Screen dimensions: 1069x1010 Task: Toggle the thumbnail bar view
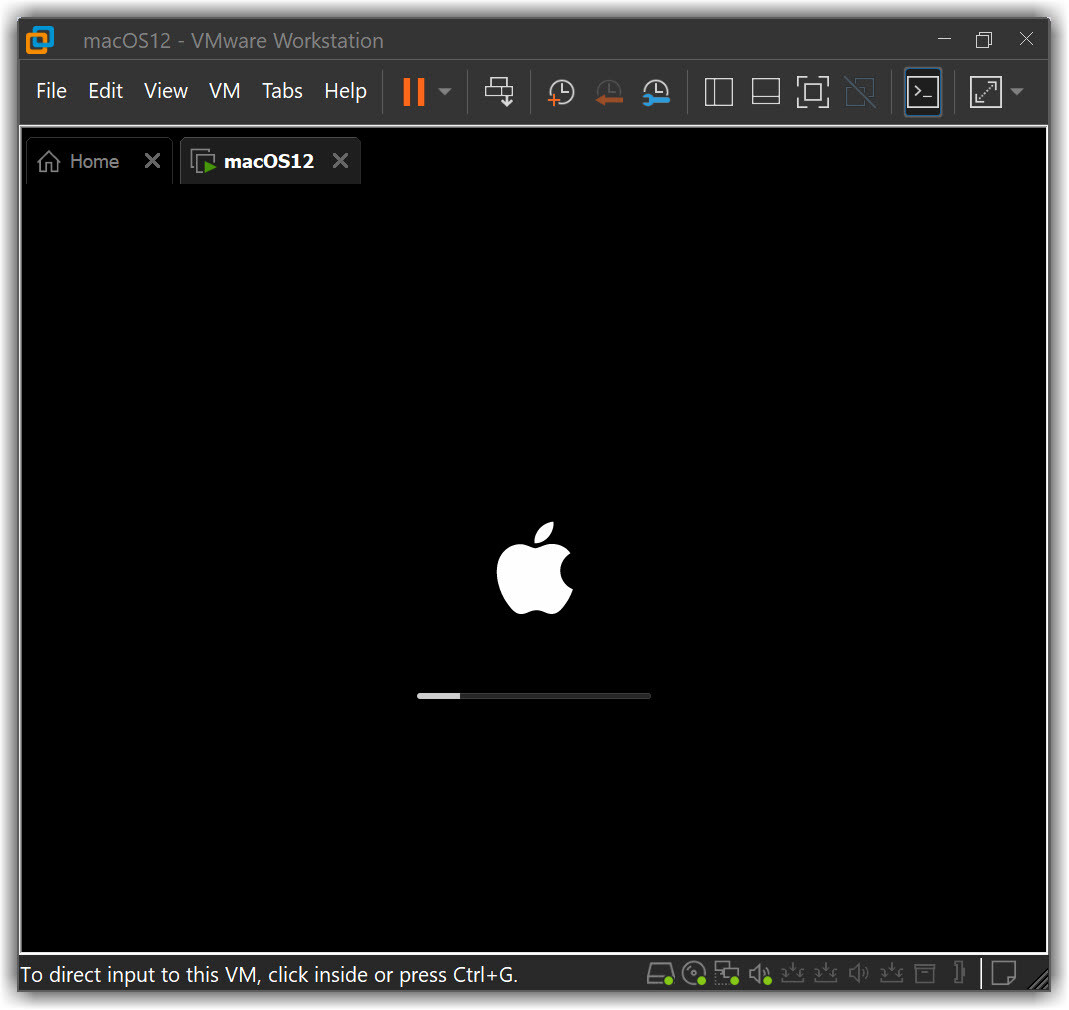(766, 91)
